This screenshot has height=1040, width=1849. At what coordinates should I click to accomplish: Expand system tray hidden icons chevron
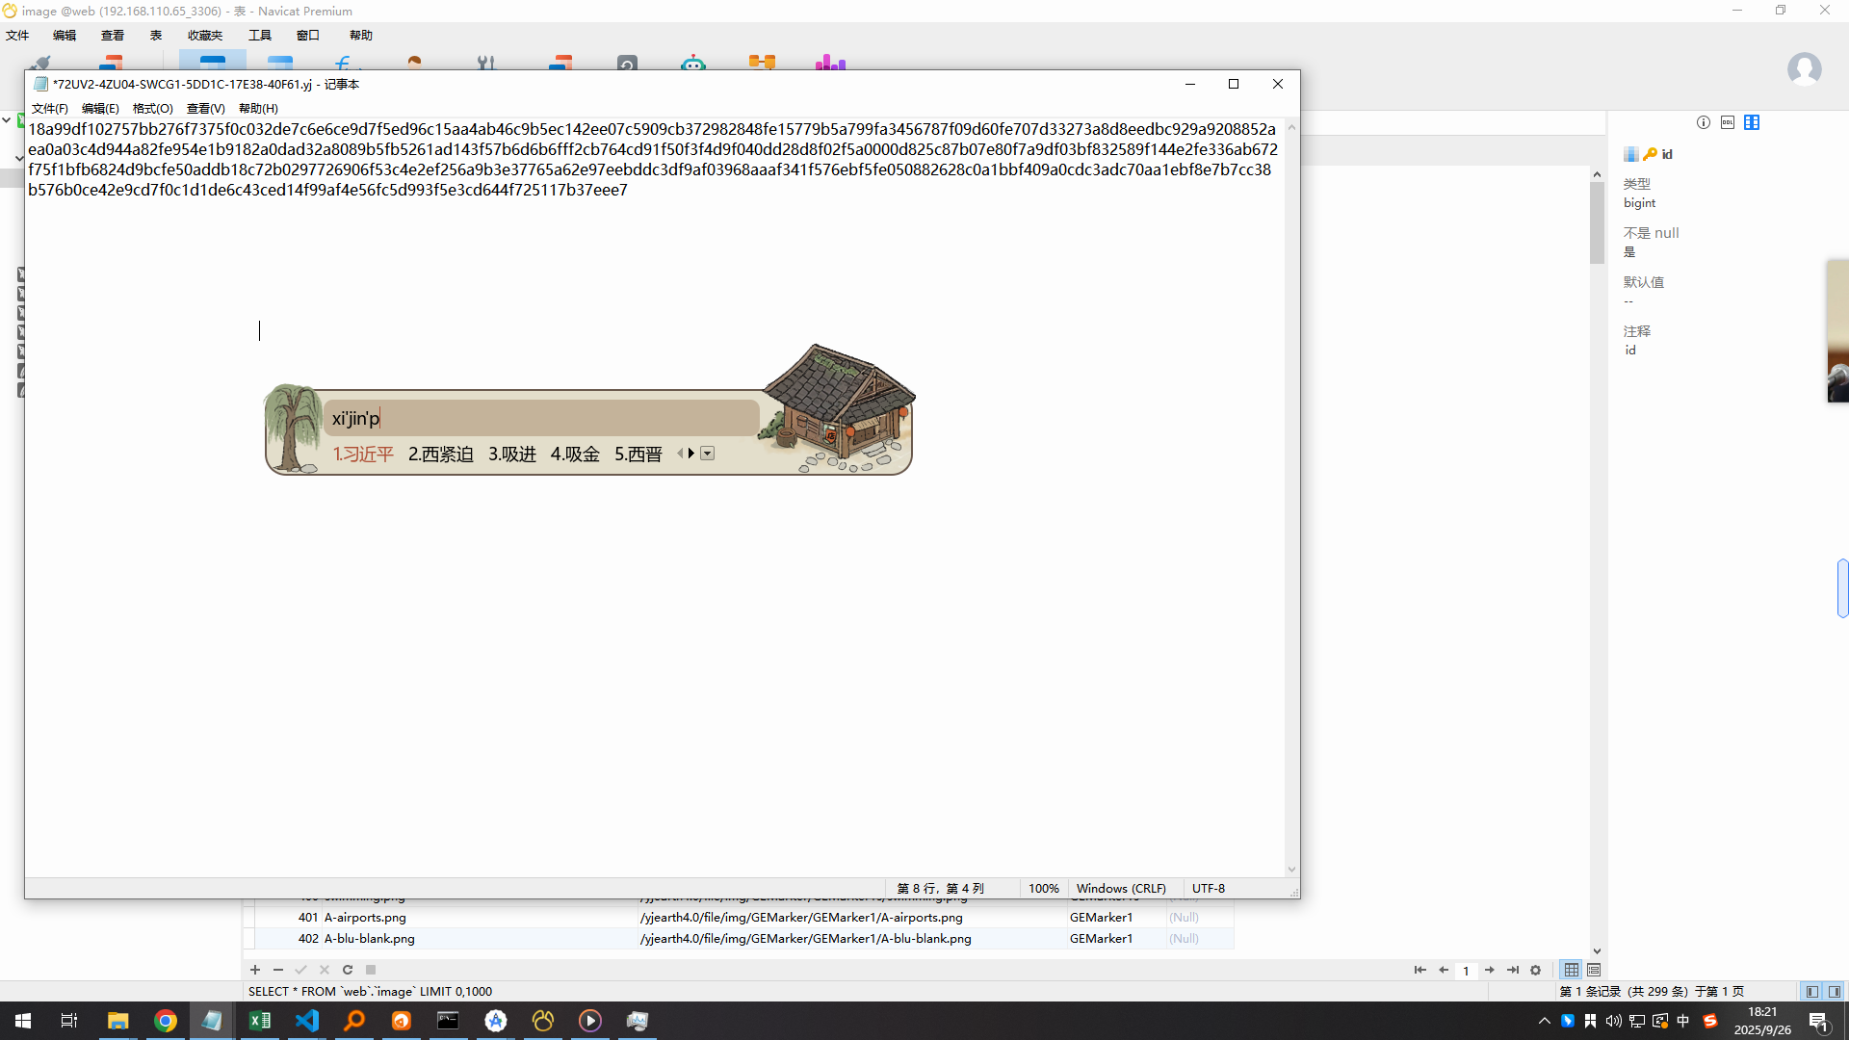[x=1544, y=1020]
